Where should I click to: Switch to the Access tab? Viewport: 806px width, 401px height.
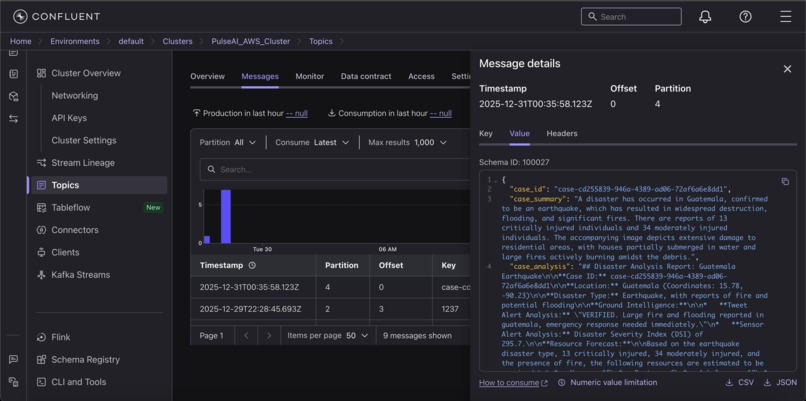click(x=421, y=76)
